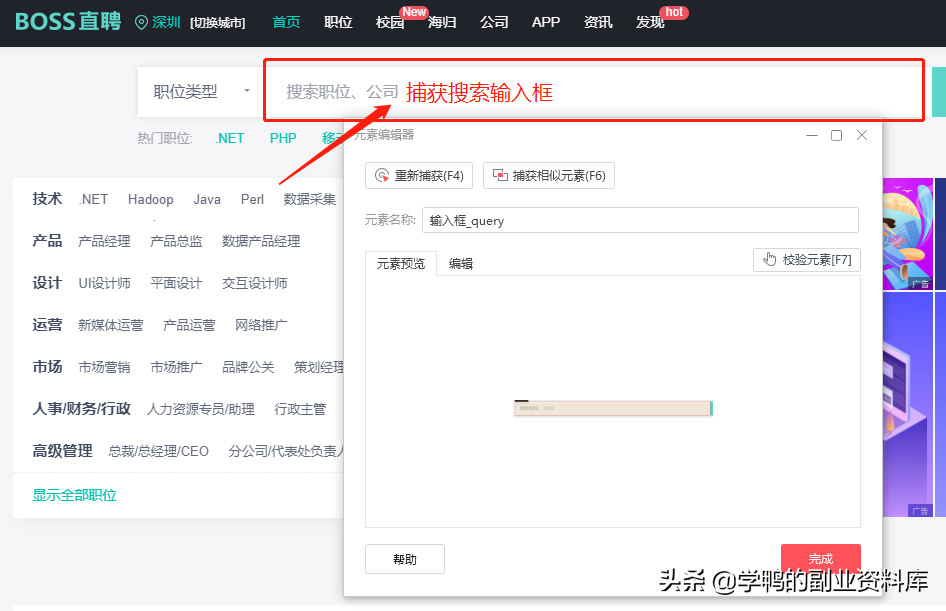Click the 产品经理 job link

pos(104,241)
